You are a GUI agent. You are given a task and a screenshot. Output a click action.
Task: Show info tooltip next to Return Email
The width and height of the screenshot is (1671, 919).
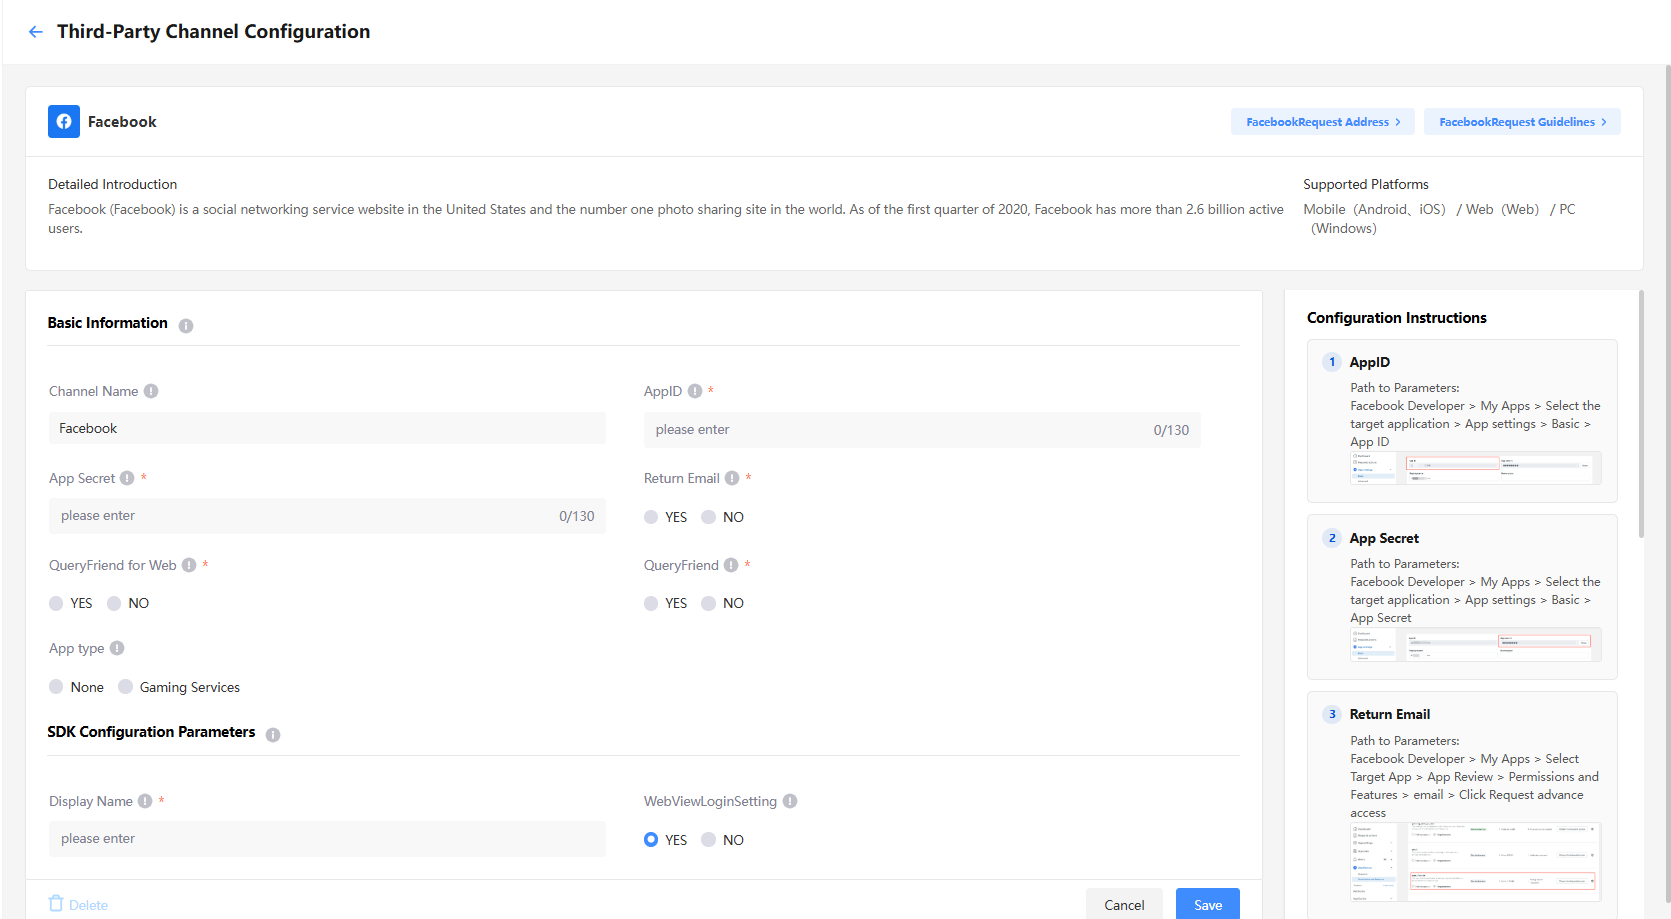(732, 478)
